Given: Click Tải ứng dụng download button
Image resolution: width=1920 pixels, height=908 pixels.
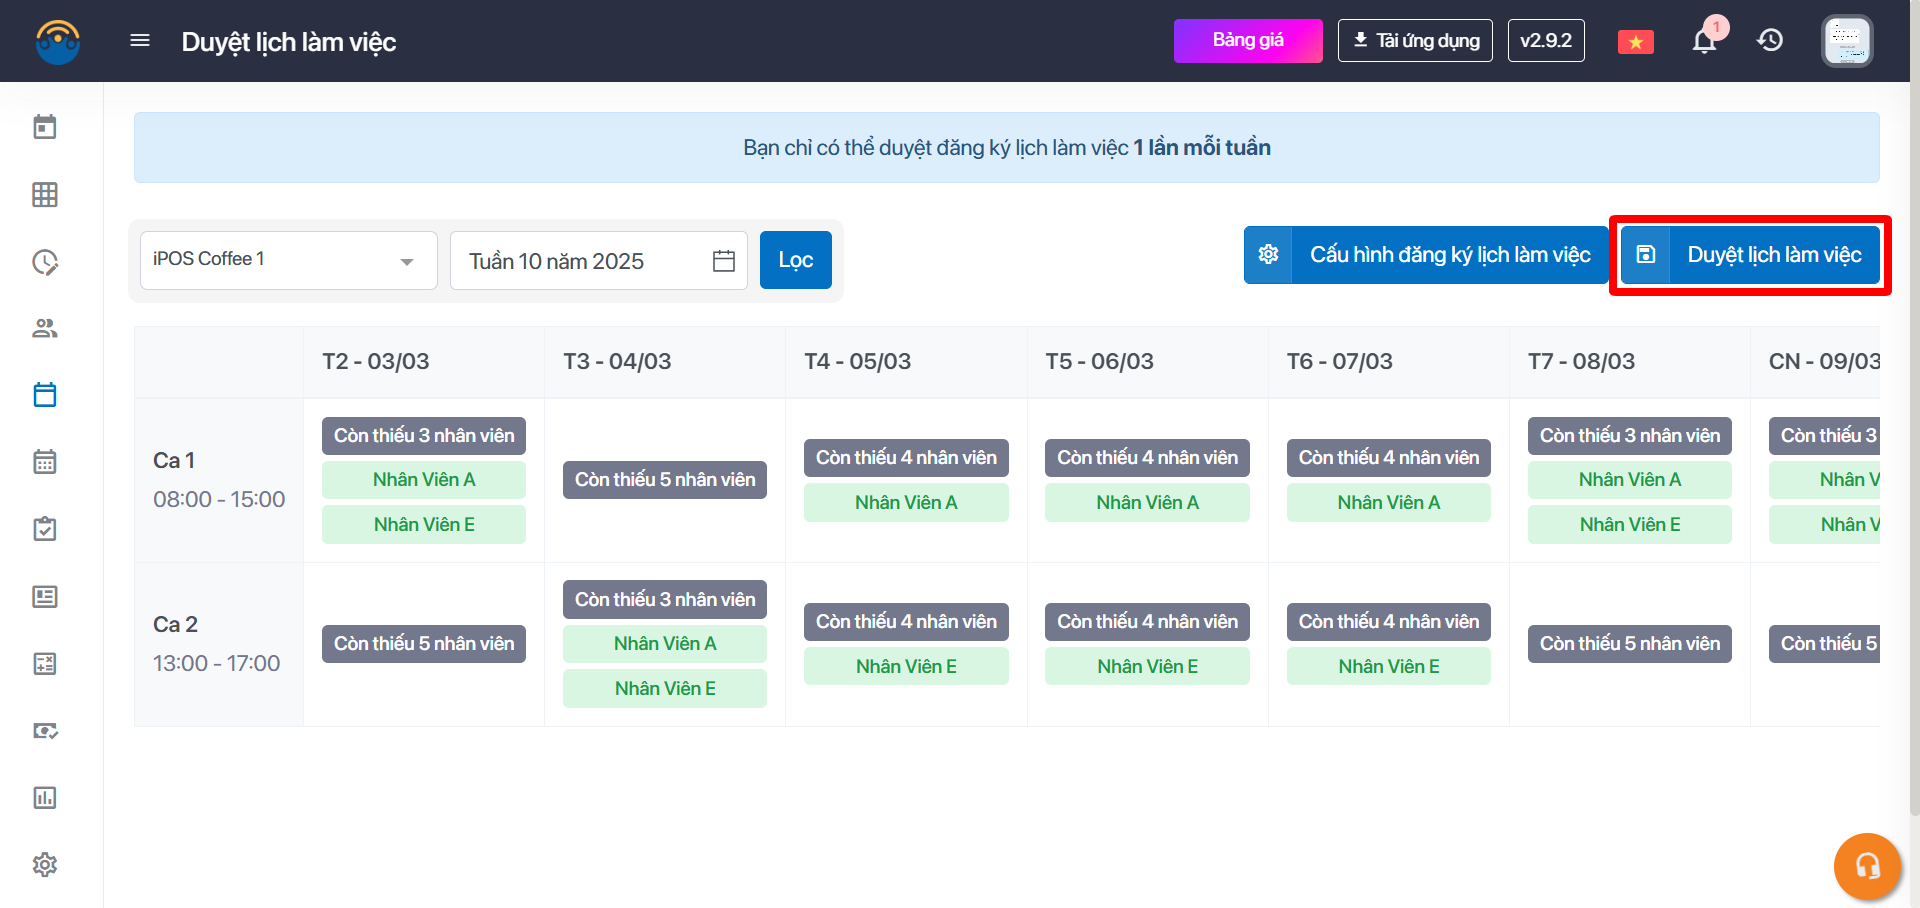Looking at the screenshot, I should point(1415,41).
